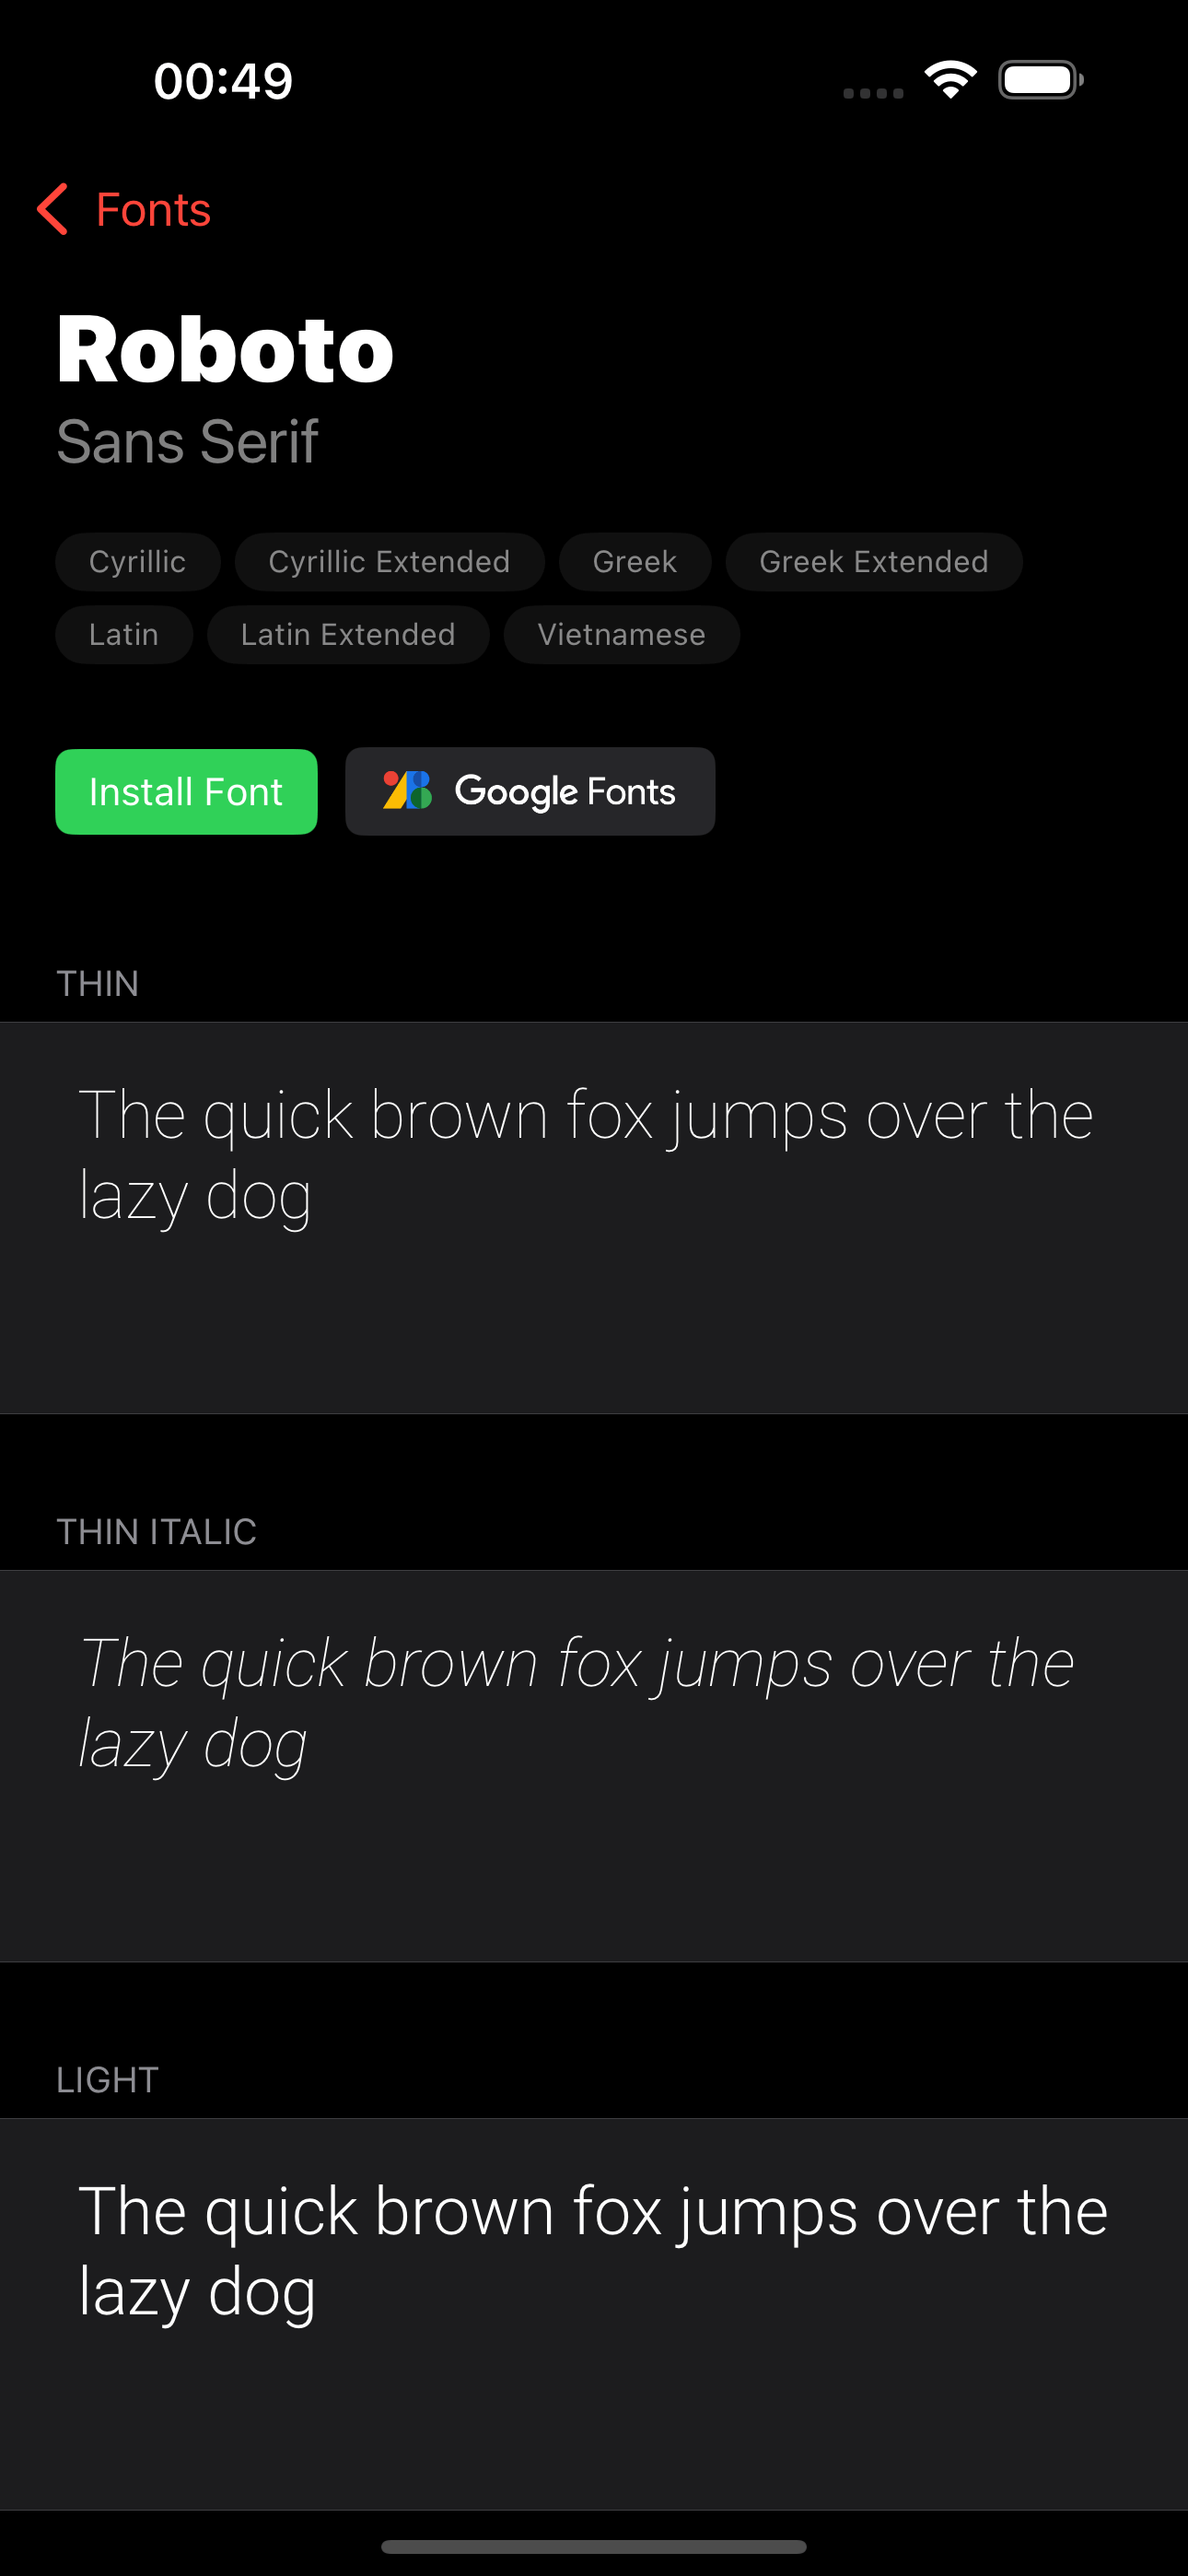This screenshot has height=2576, width=1188.
Task: Tap the Roboto title heading
Action: coord(226,349)
